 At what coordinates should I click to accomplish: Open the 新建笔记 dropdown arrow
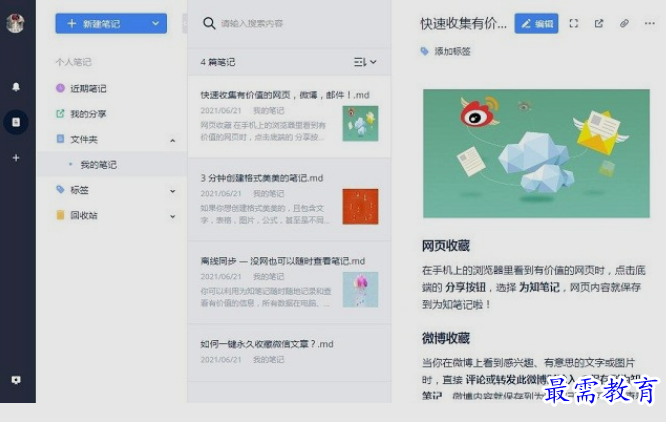pyautogui.click(x=155, y=23)
